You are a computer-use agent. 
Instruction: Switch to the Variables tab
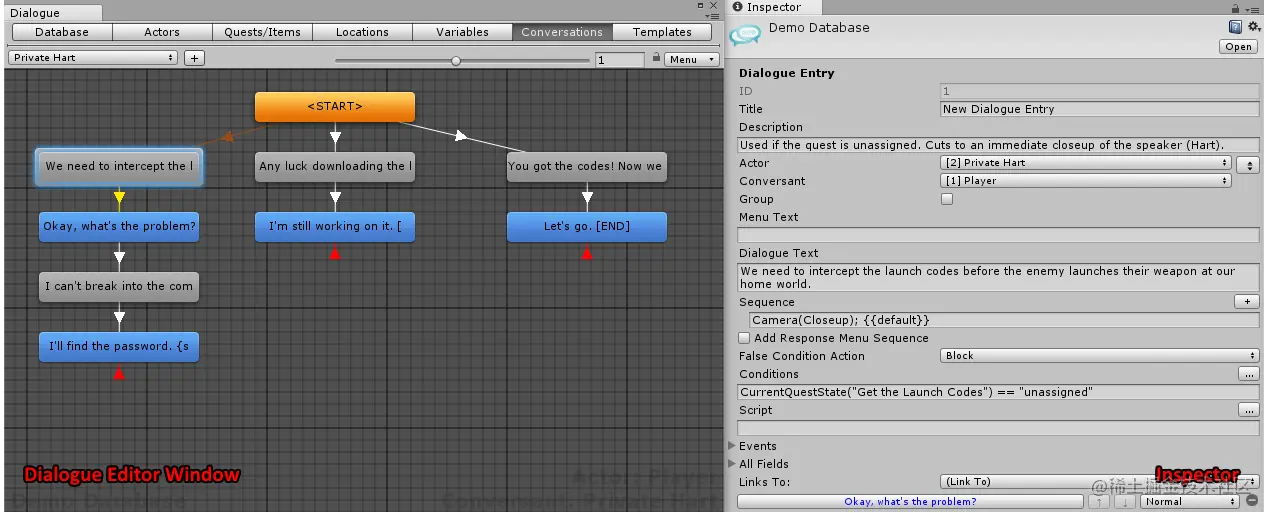coord(462,32)
